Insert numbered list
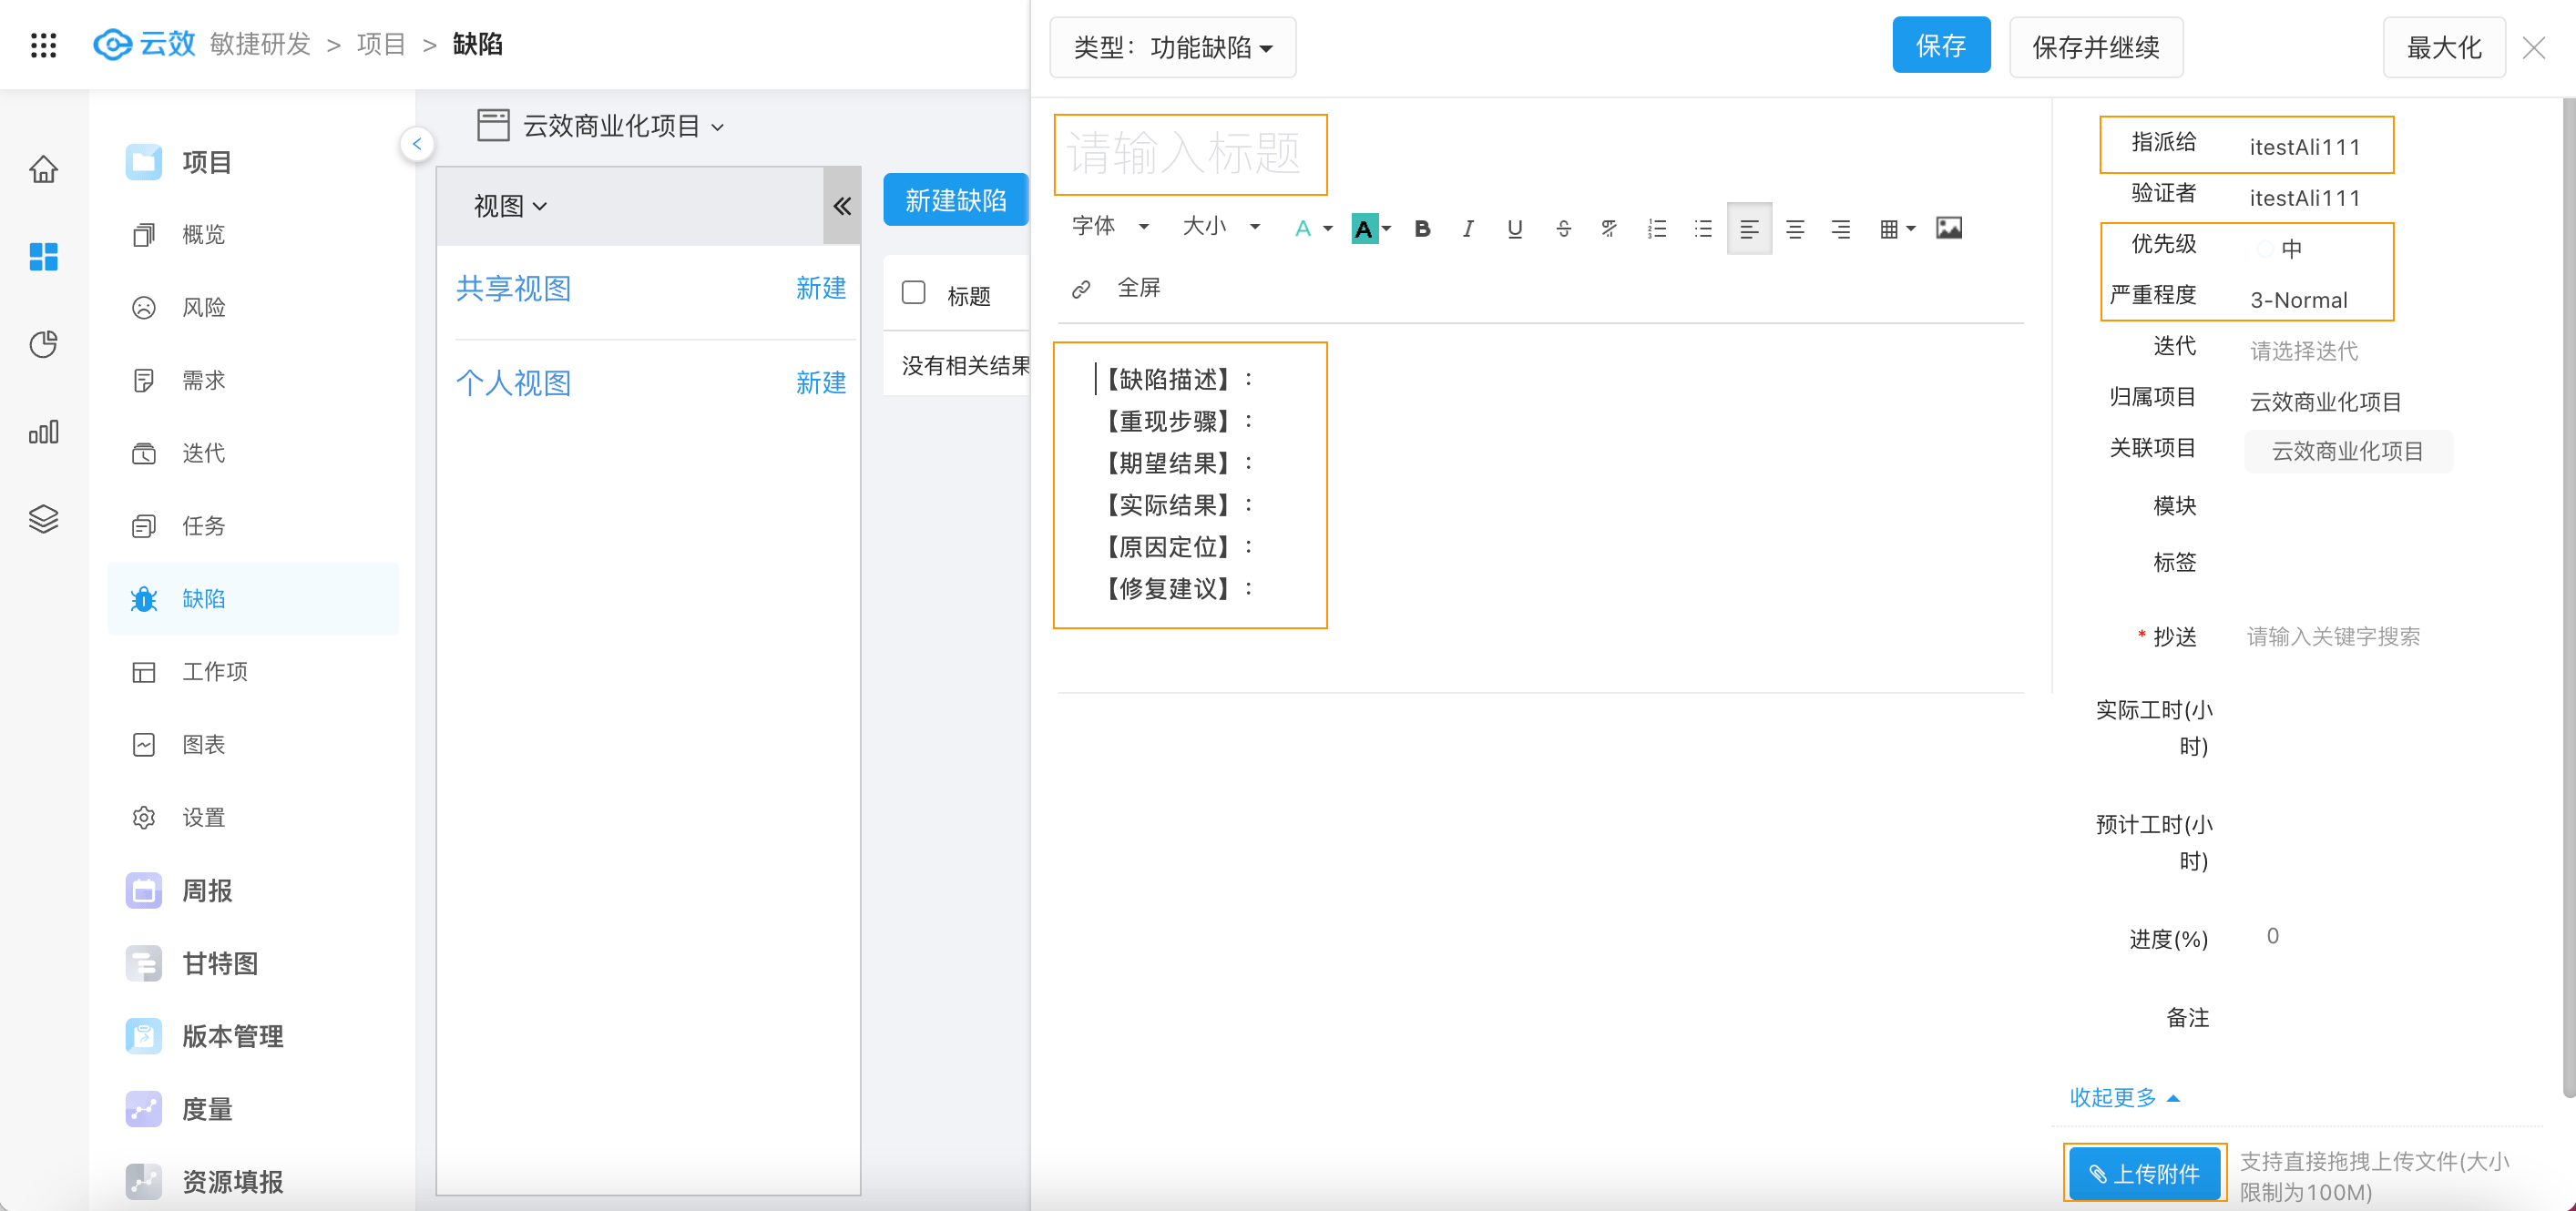Screen dimensions: 2576x1211 click(x=1657, y=229)
